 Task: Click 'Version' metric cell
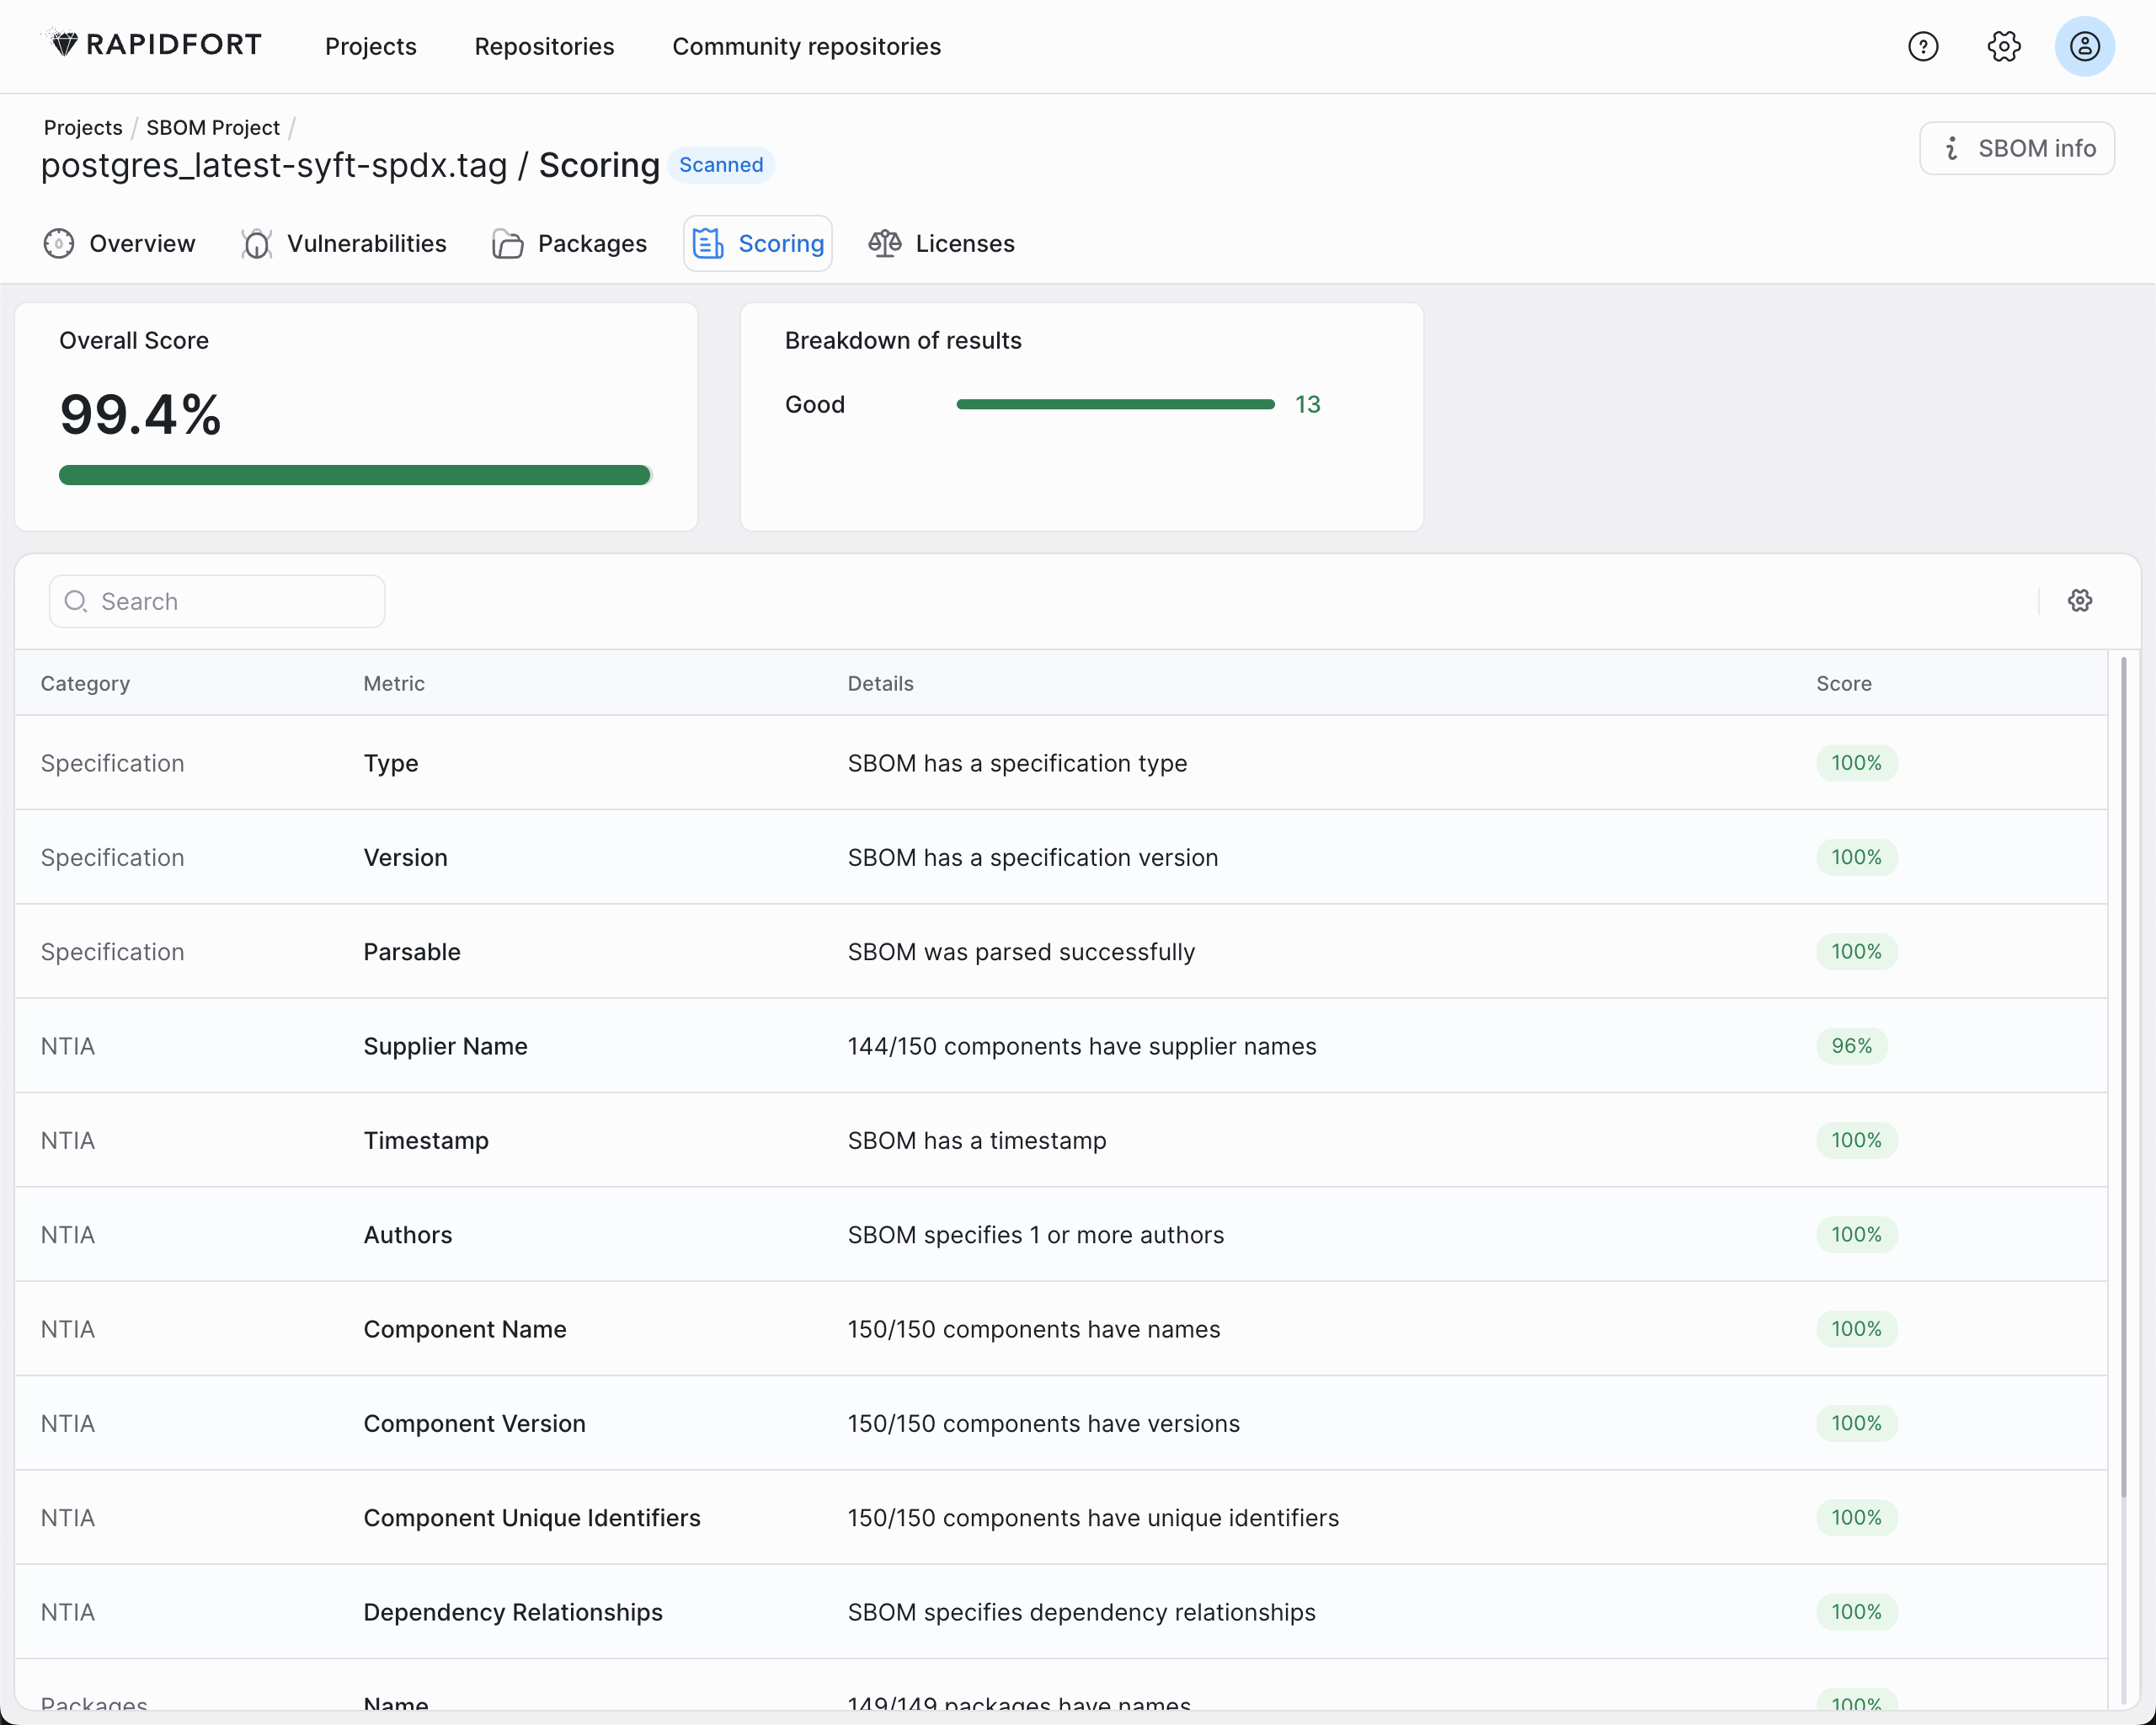pyautogui.click(x=405, y=858)
